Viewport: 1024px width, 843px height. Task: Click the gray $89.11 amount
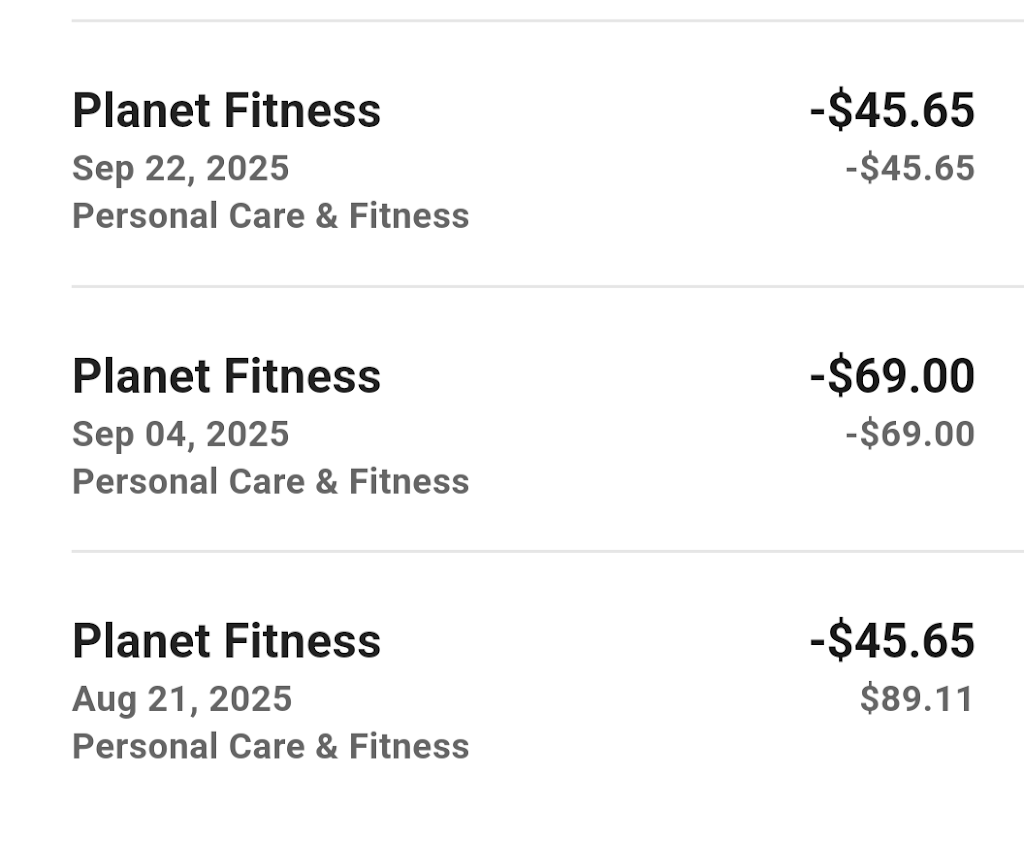pyautogui.click(x=917, y=699)
